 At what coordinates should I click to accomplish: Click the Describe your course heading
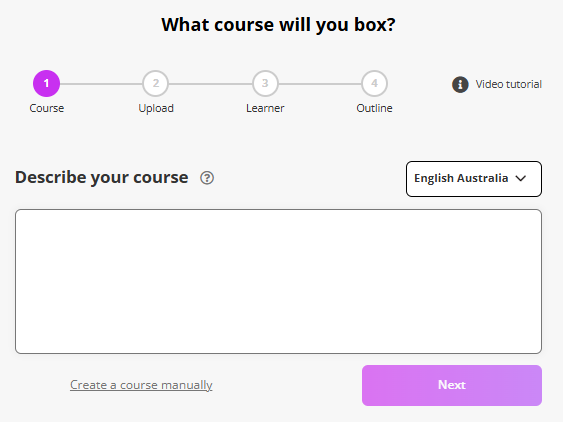(x=102, y=177)
